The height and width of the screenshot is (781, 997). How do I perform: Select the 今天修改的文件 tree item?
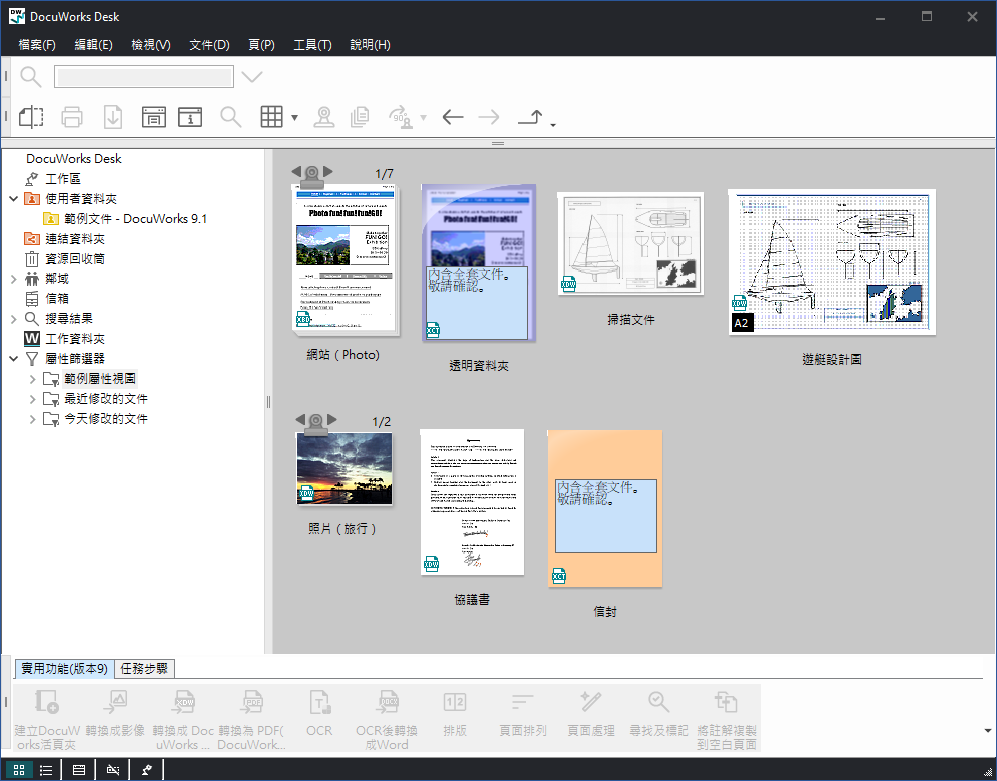[x=106, y=418]
